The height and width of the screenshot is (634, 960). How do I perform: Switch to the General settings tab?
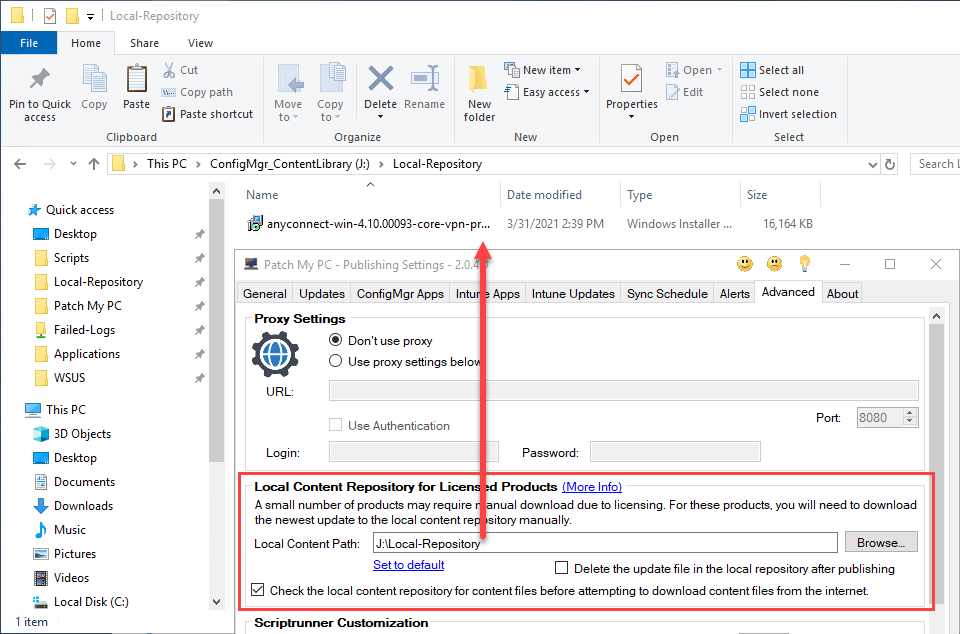coord(264,294)
